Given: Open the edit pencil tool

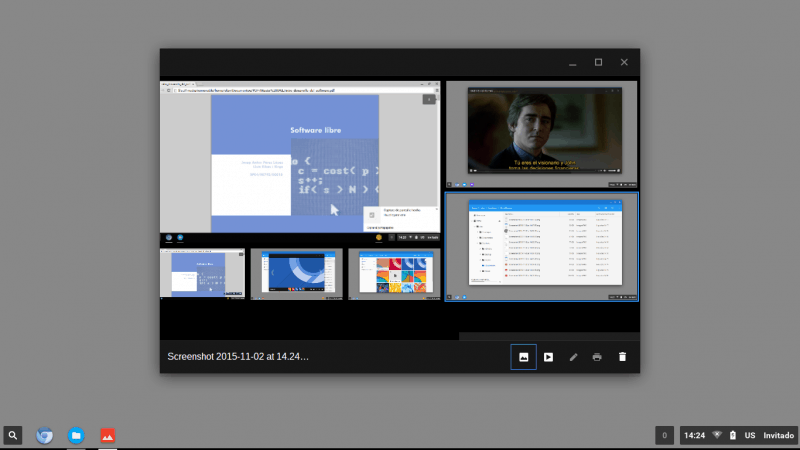Looking at the screenshot, I should [573, 357].
